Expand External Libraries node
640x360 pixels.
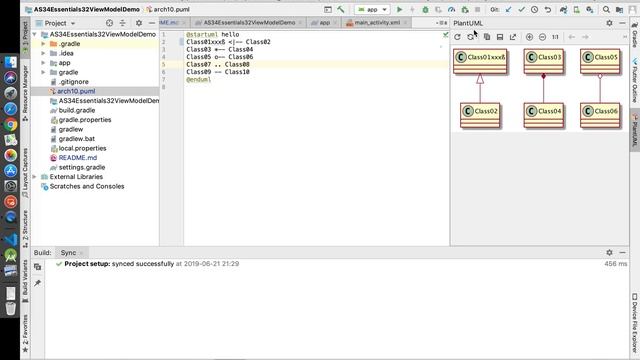(x=35, y=177)
